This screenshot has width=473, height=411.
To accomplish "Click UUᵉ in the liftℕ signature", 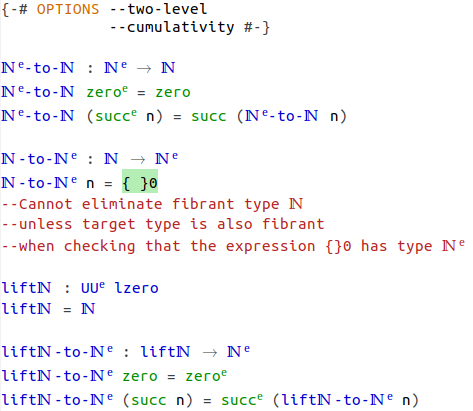I will point(93,288).
